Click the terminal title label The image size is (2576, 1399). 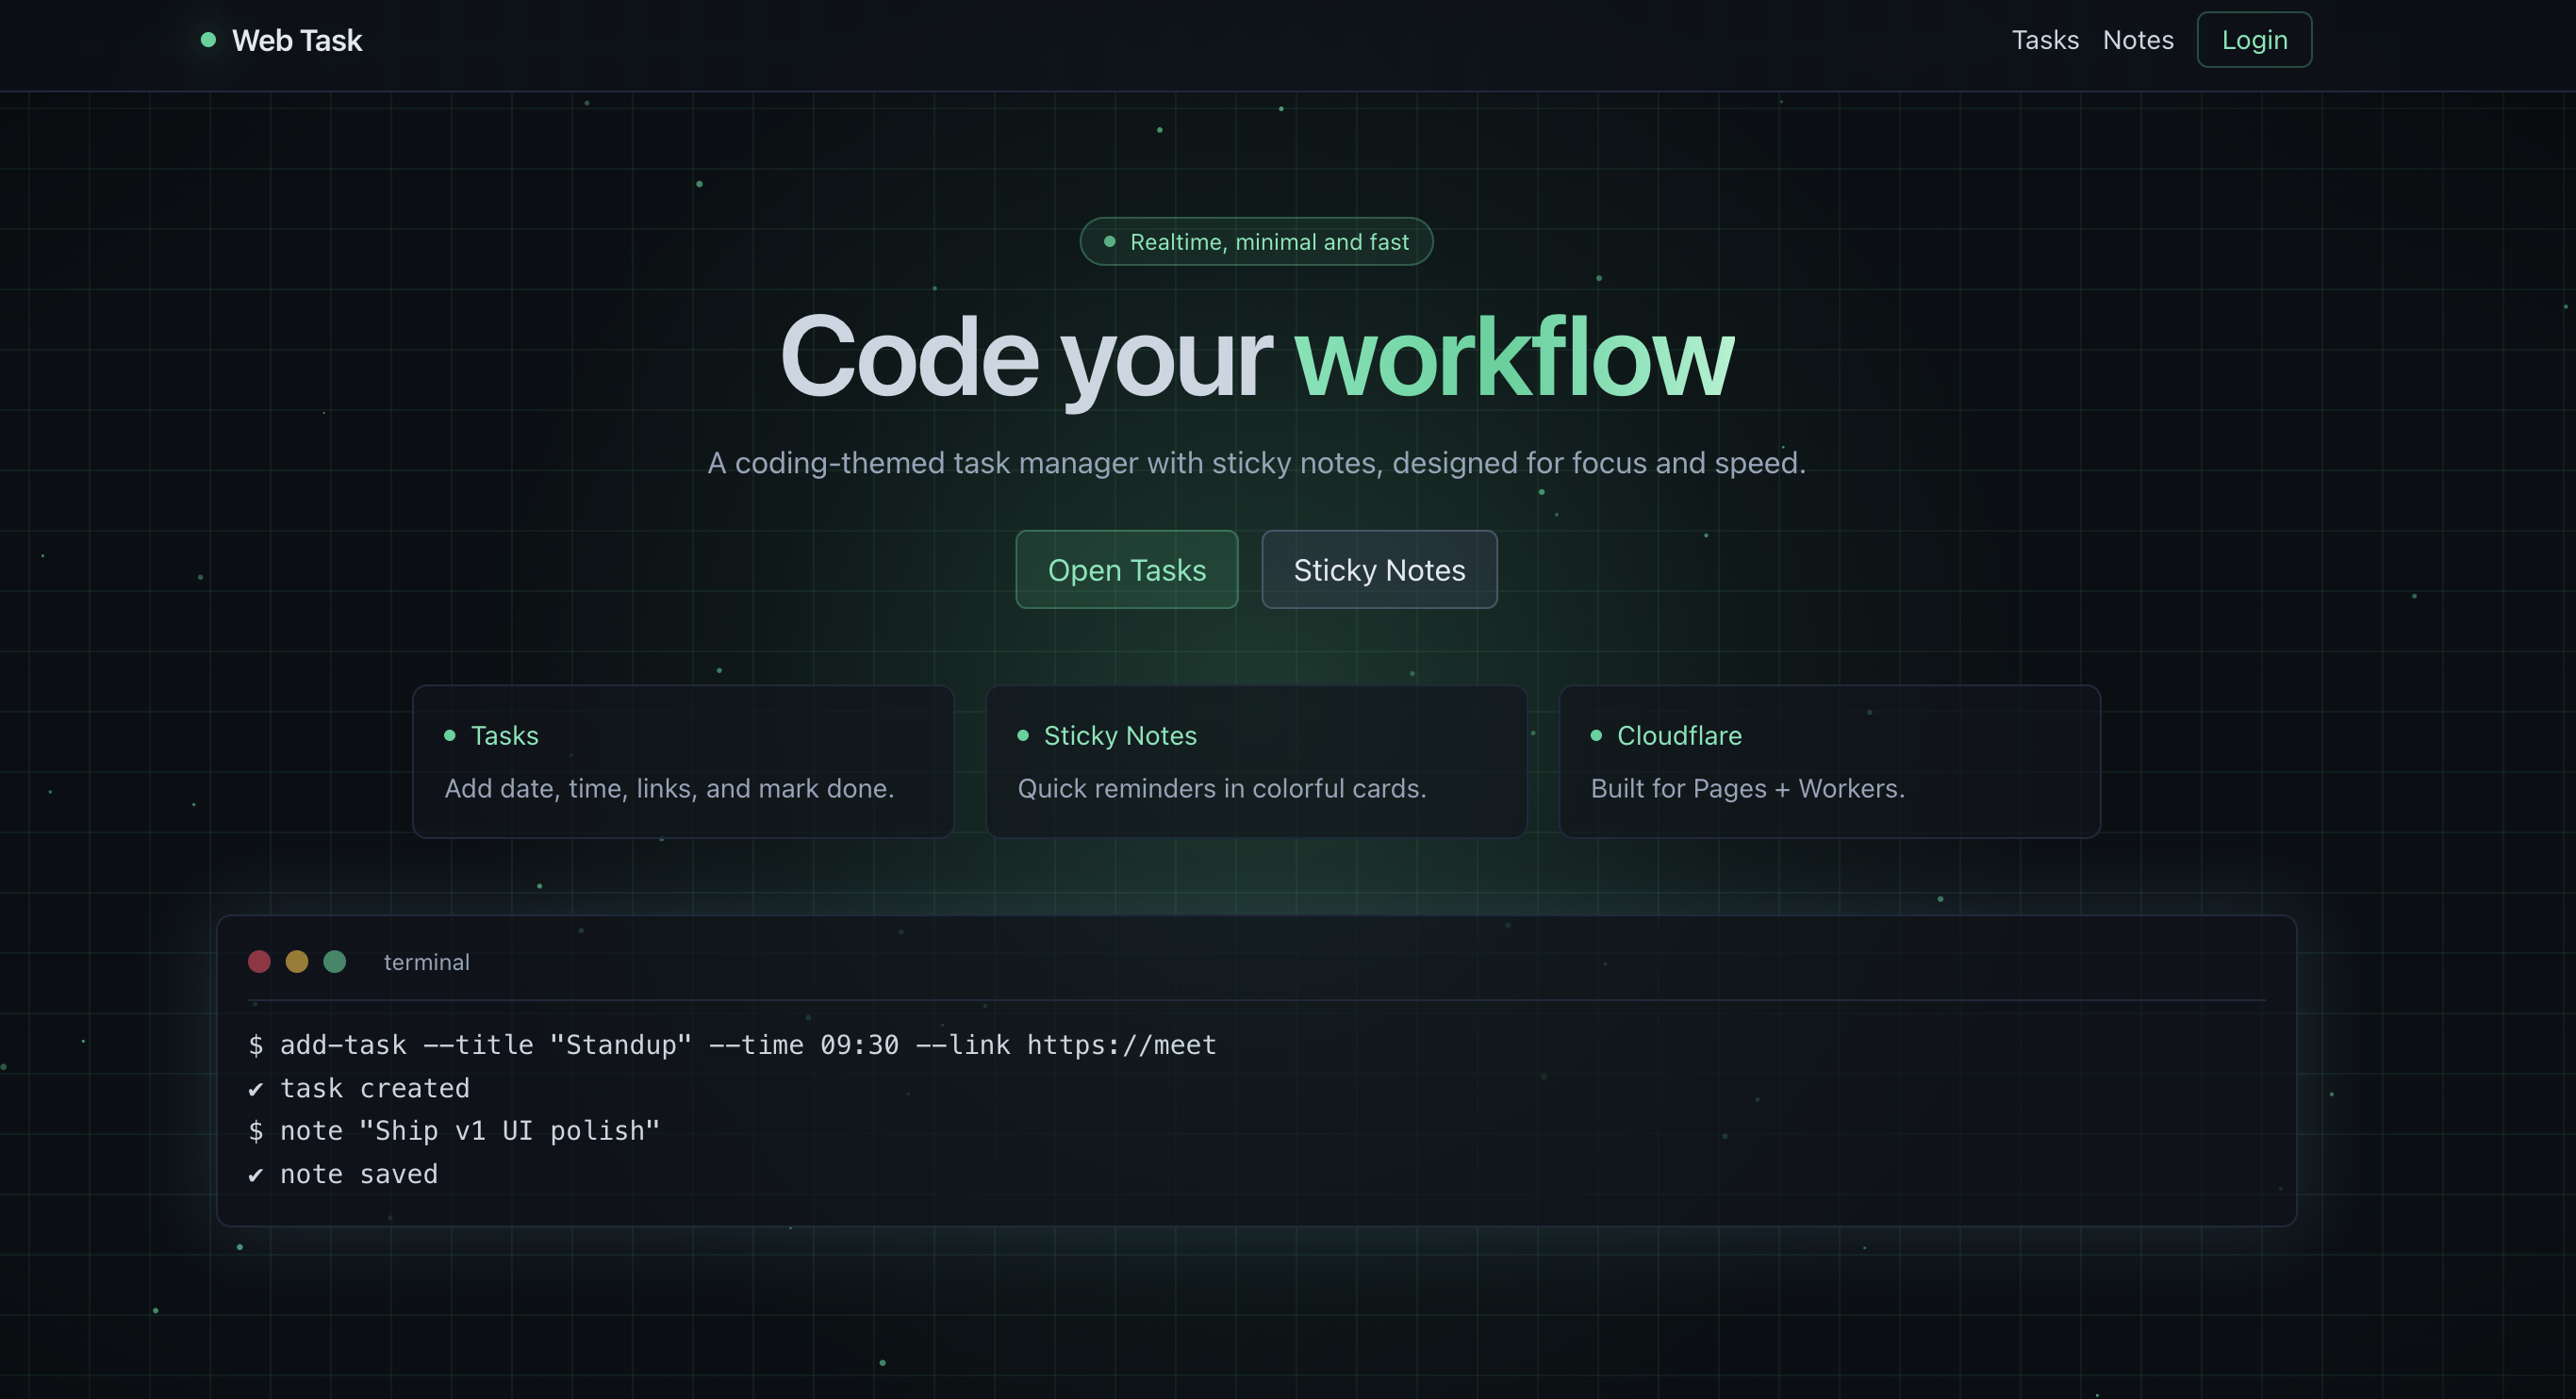click(426, 961)
